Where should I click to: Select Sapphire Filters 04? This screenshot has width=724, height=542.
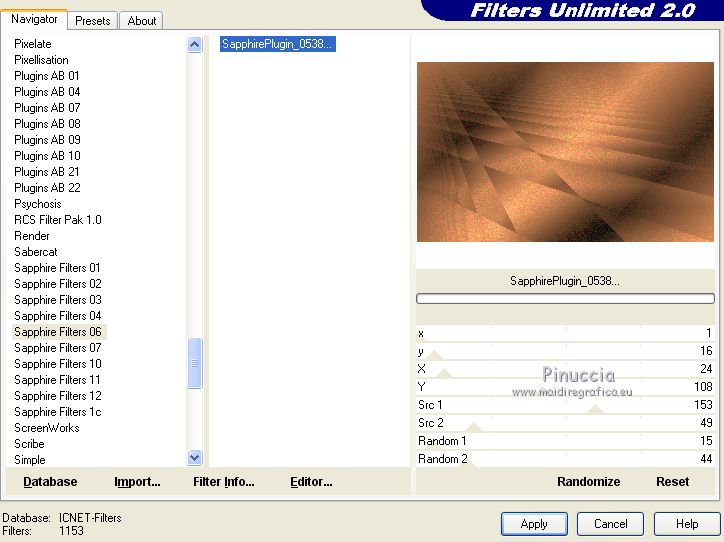pos(58,316)
